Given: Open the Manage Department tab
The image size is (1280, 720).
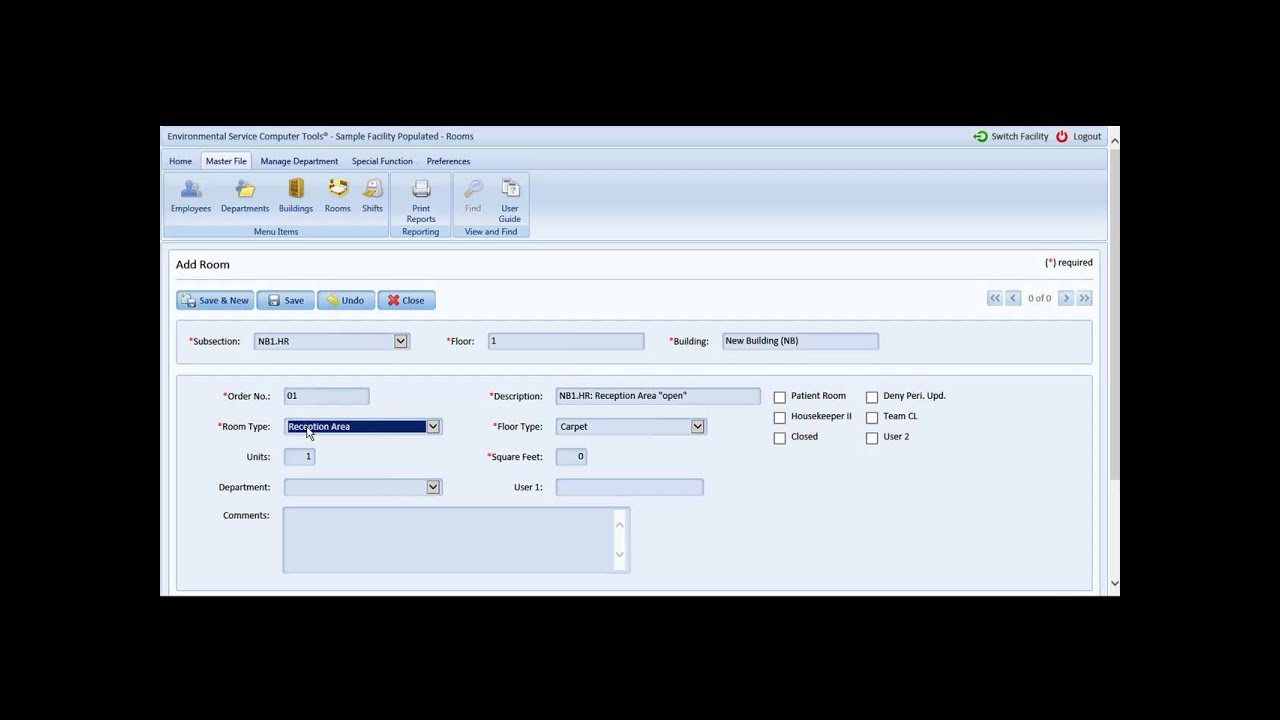Looking at the screenshot, I should [299, 161].
